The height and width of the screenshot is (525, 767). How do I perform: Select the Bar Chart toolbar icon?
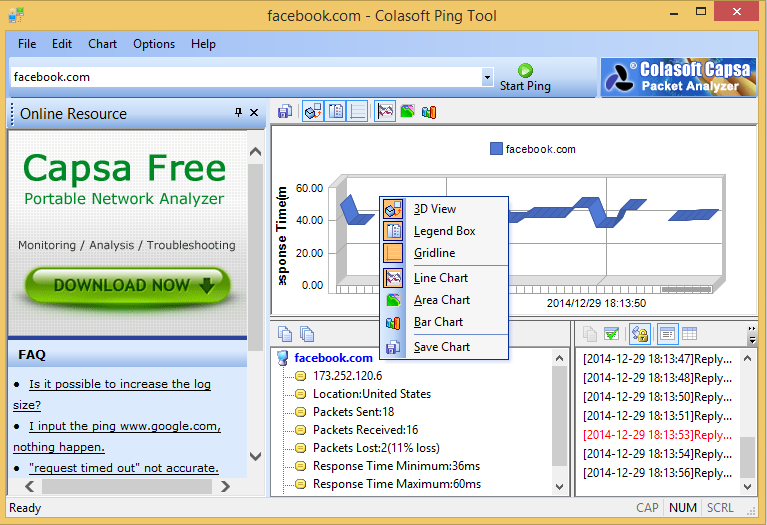click(x=429, y=112)
